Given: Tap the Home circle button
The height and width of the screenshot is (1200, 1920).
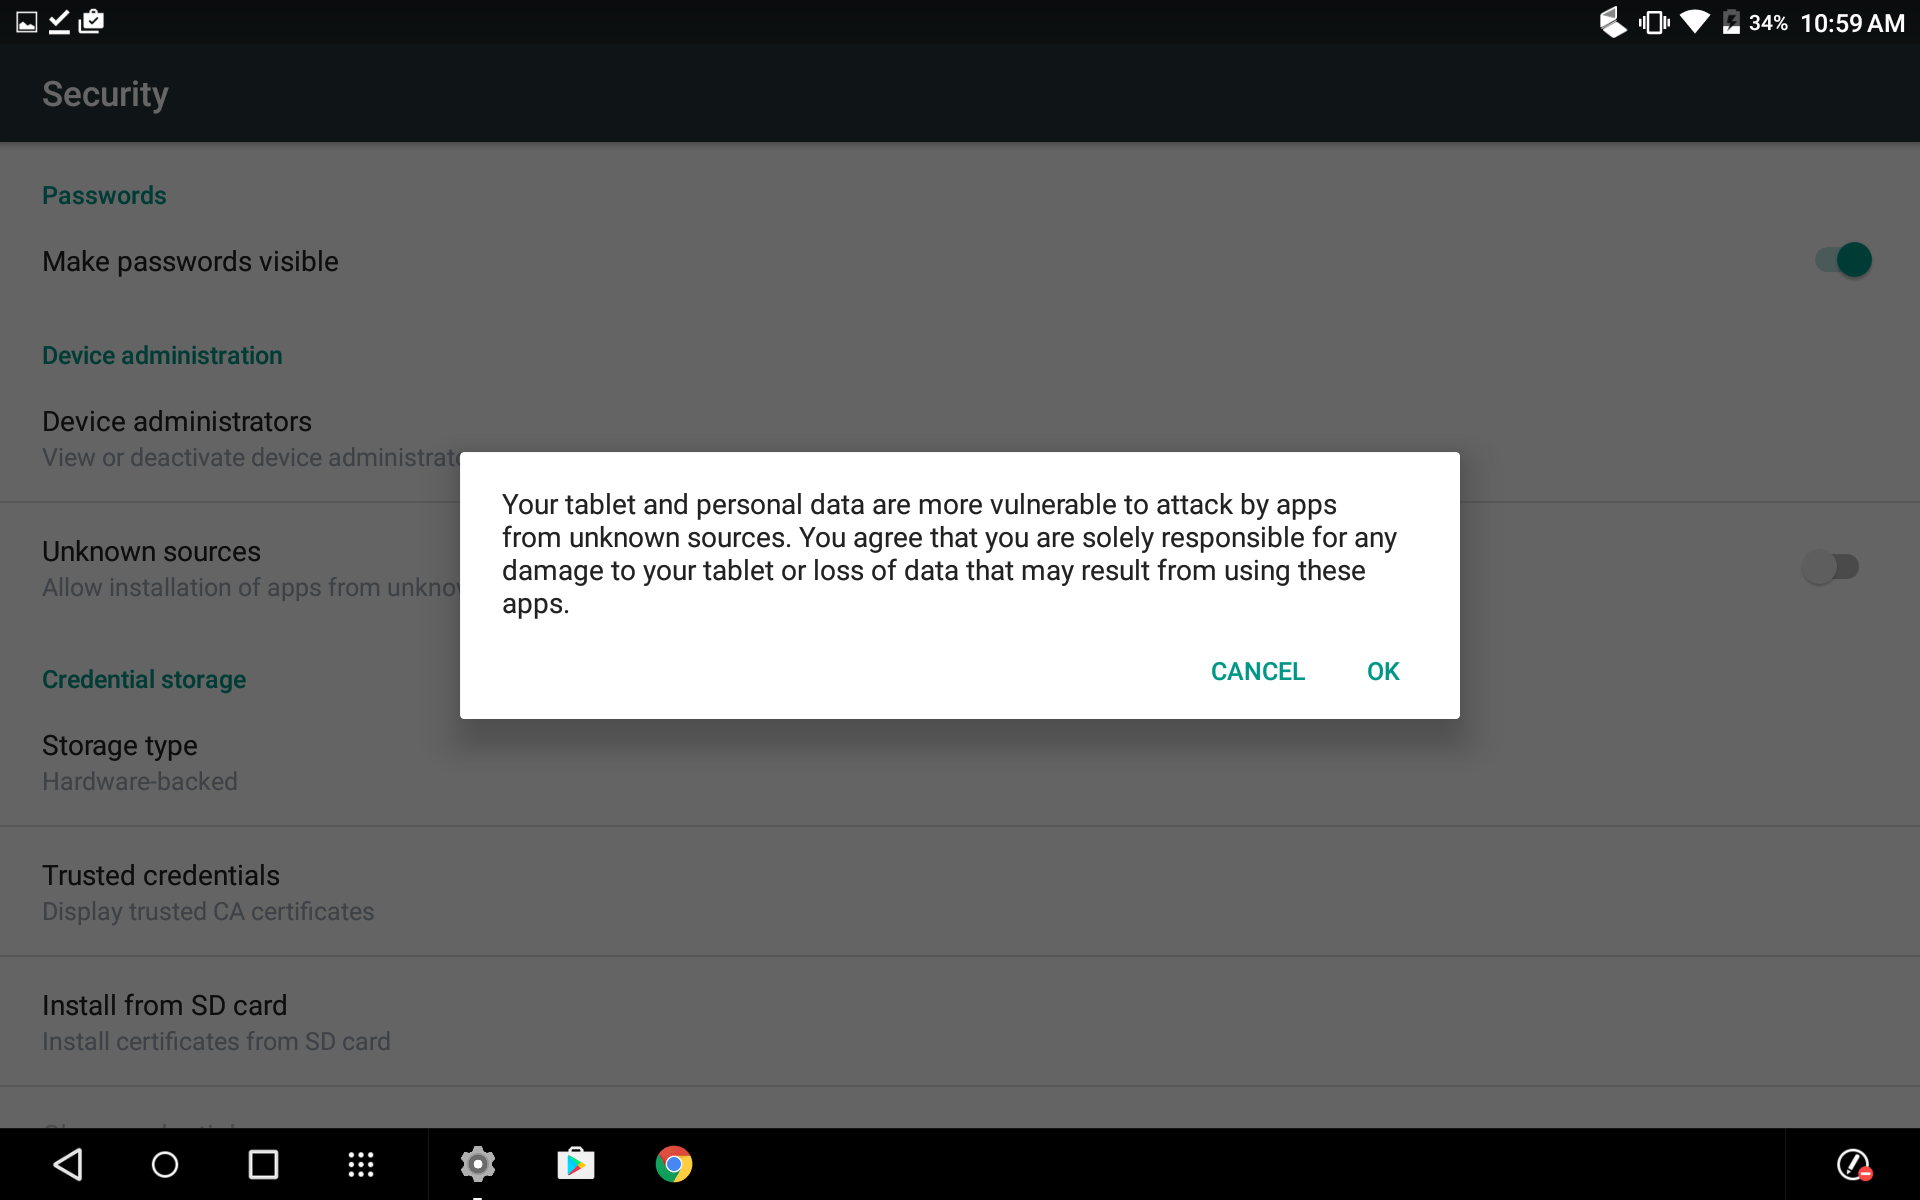Looking at the screenshot, I should [x=164, y=1163].
